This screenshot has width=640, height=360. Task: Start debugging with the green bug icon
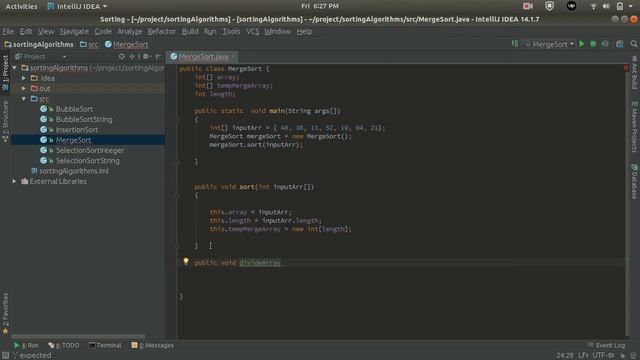(593, 44)
